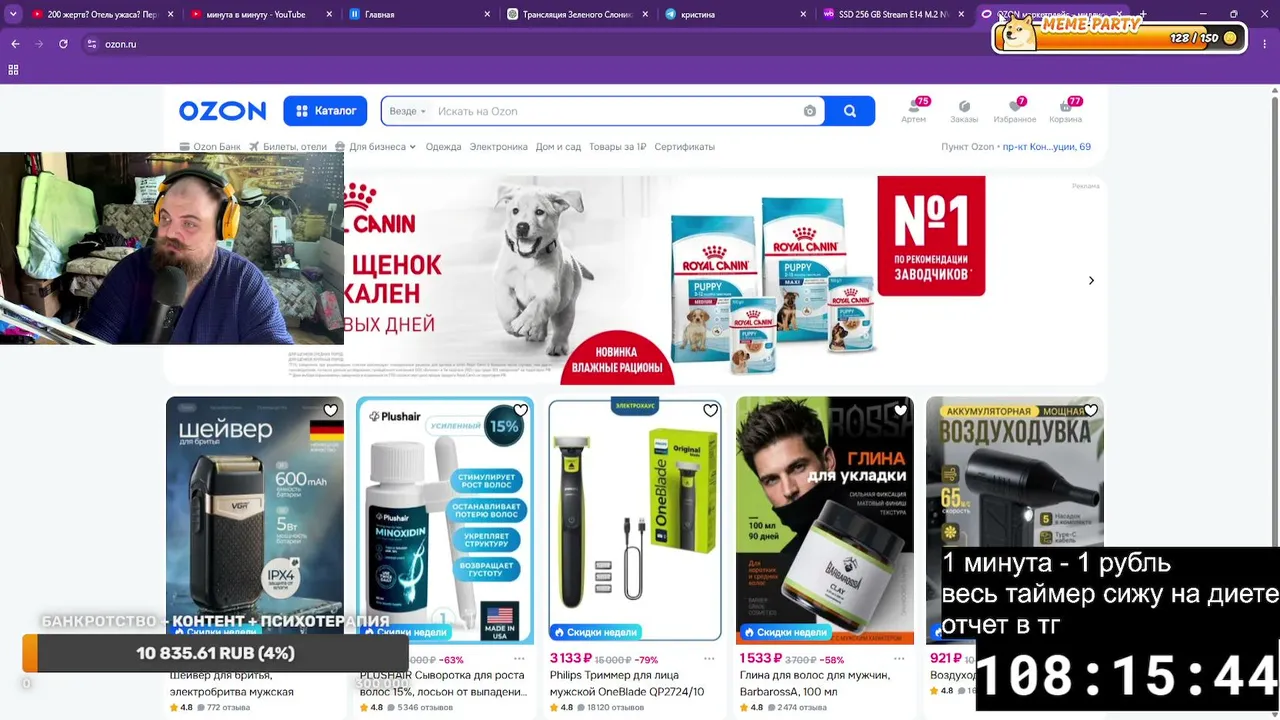Open Билеты, отели link
This screenshot has height=720, width=1280.
point(288,147)
